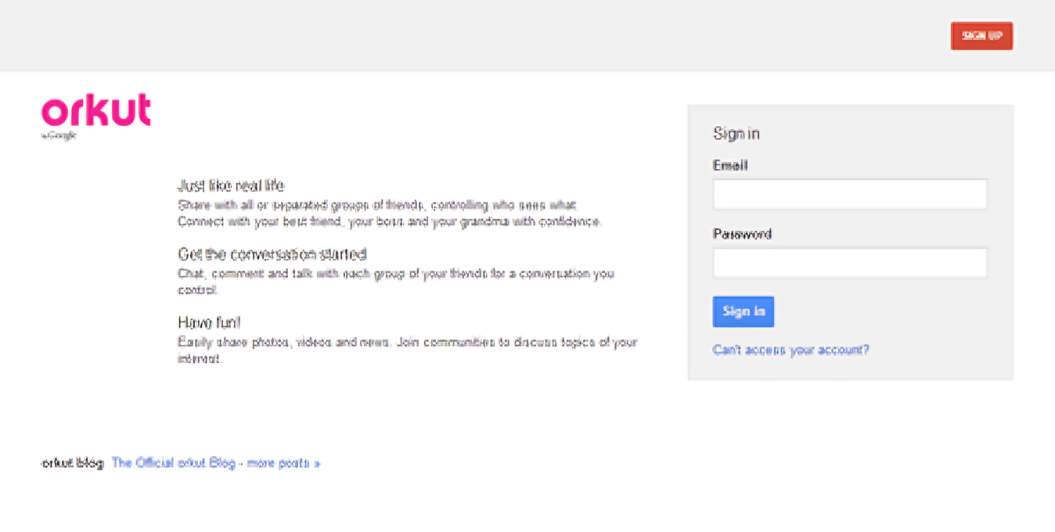Click the 'orkut blog' label text
This screenshot has height=532, width=1055.
[x=72, y=463]
